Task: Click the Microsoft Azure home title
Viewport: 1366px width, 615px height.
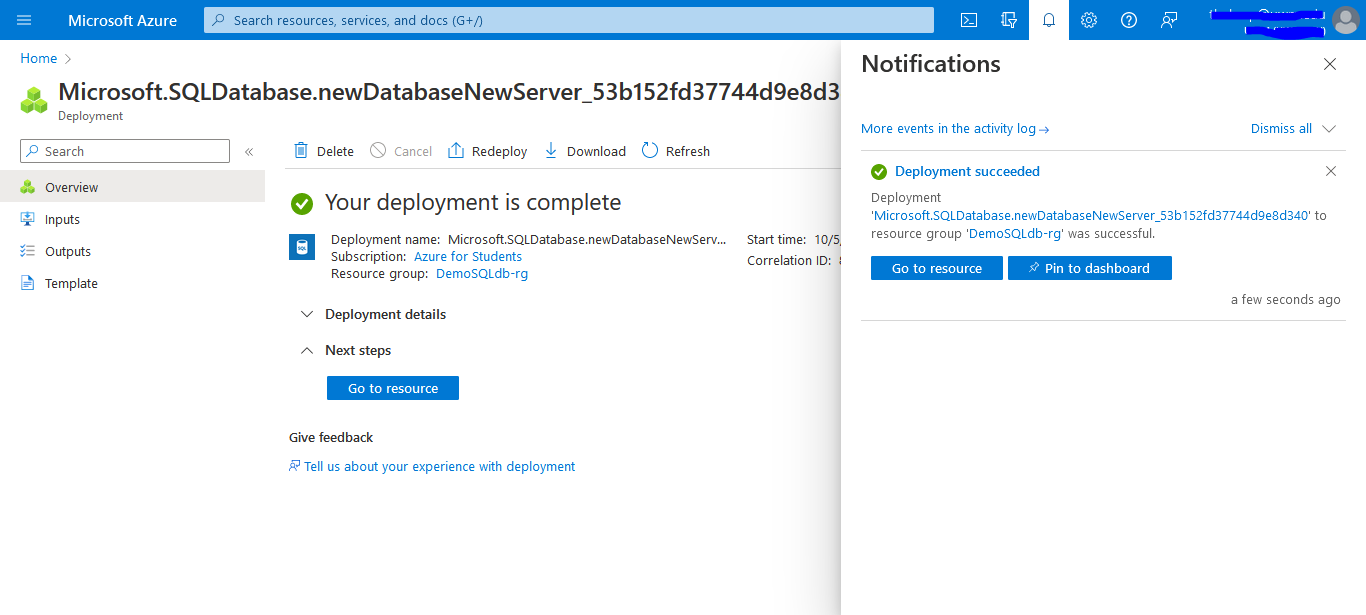Action: (122, 20)
